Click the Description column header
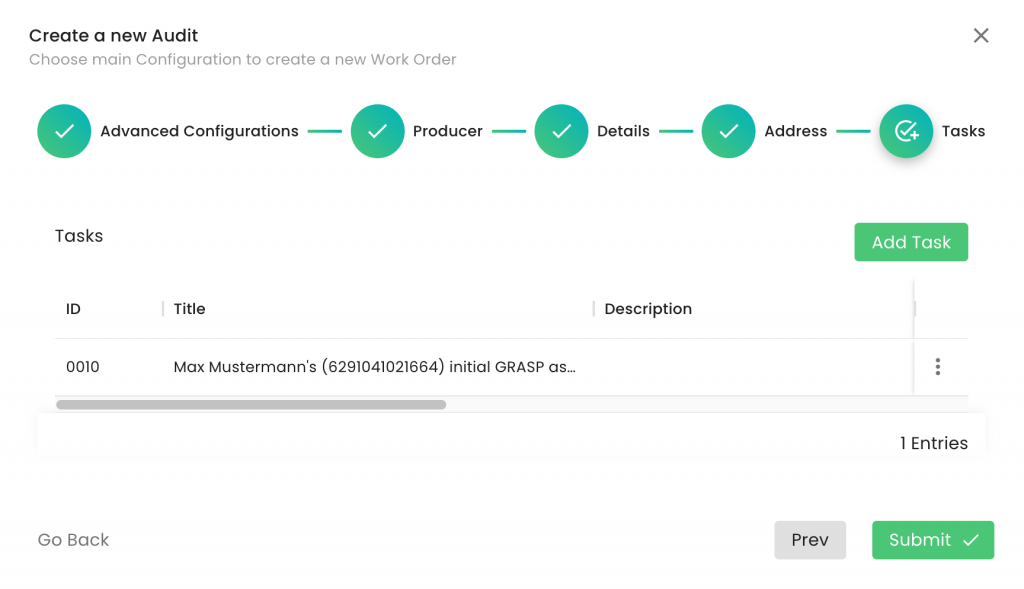Screen dimensions: 1024x589 click(x=648, y=309)
